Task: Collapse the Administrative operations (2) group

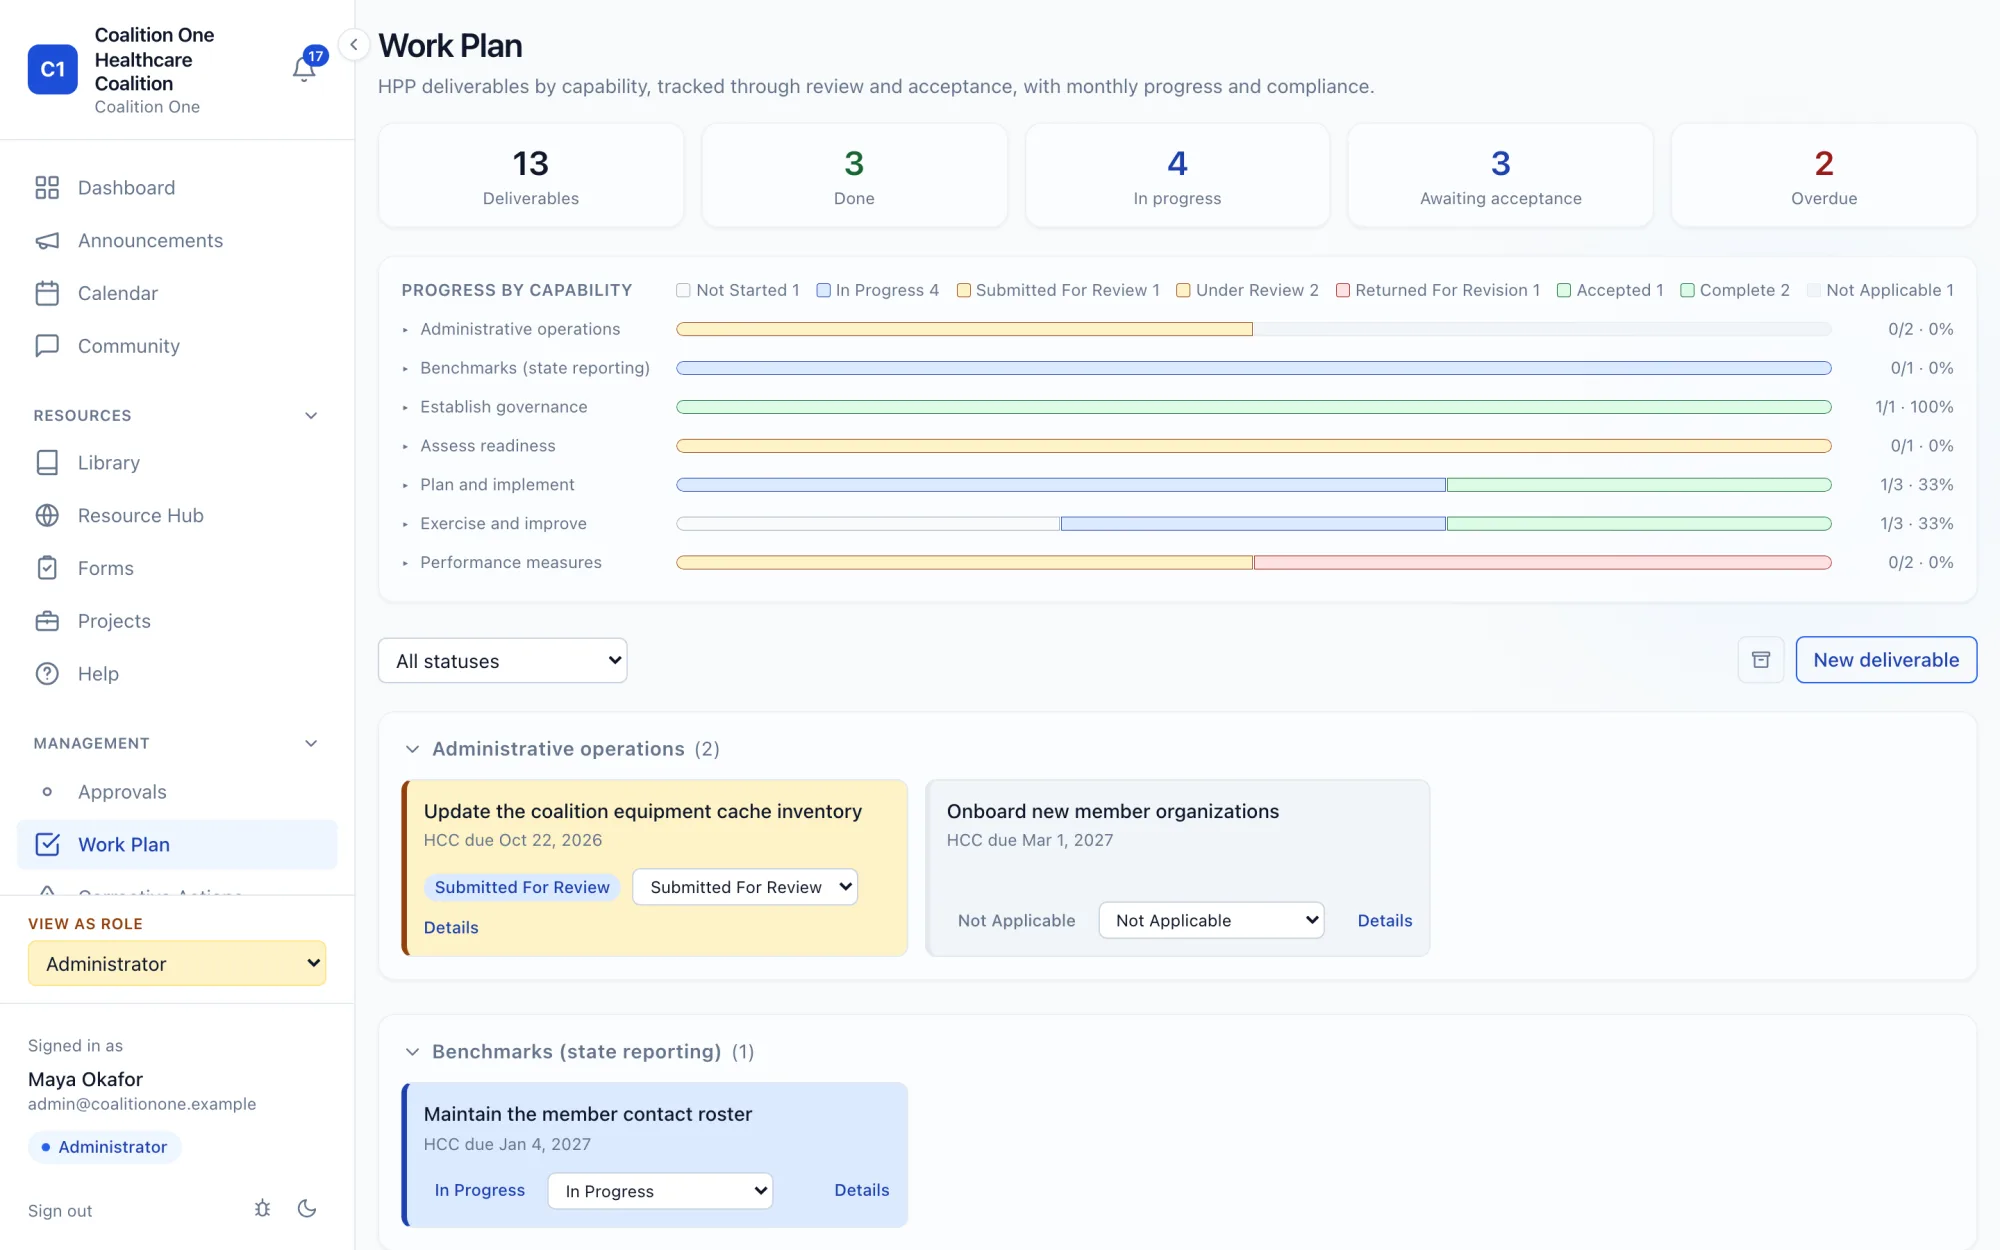Action: (x=412, y=749)
